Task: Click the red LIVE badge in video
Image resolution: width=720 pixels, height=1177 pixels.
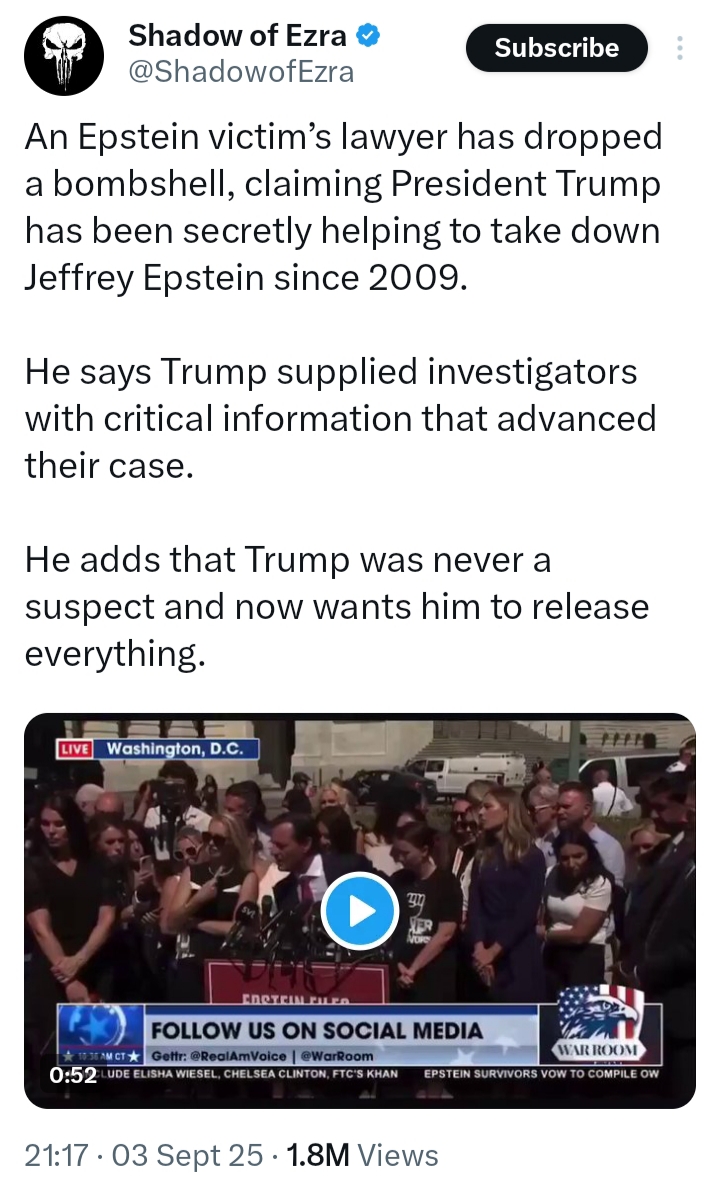Action: click(x=75, y=749)
